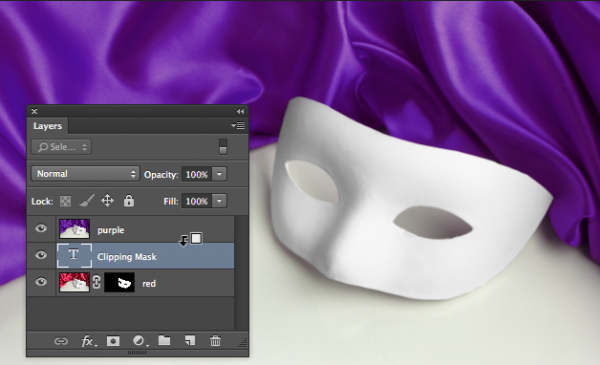Select the text layer T thumbnail

(74, 255)
